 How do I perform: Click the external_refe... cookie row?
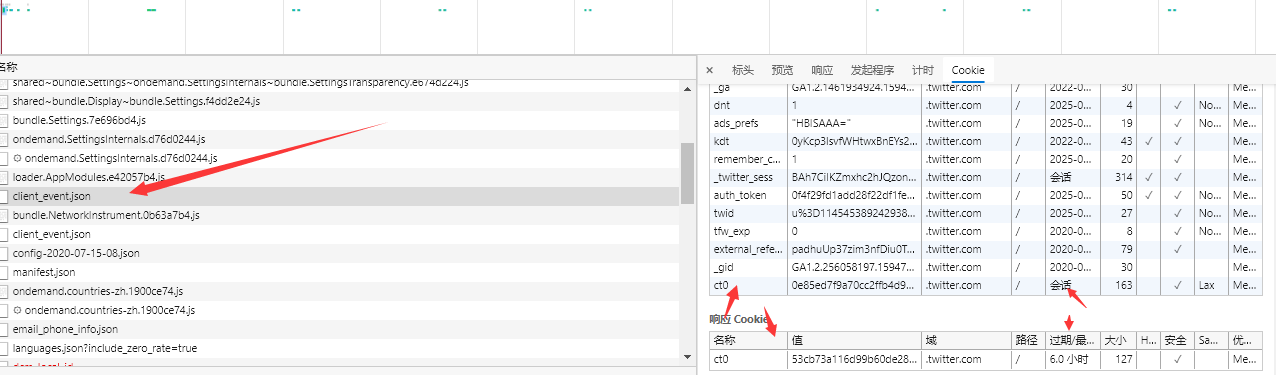point(985,248)
